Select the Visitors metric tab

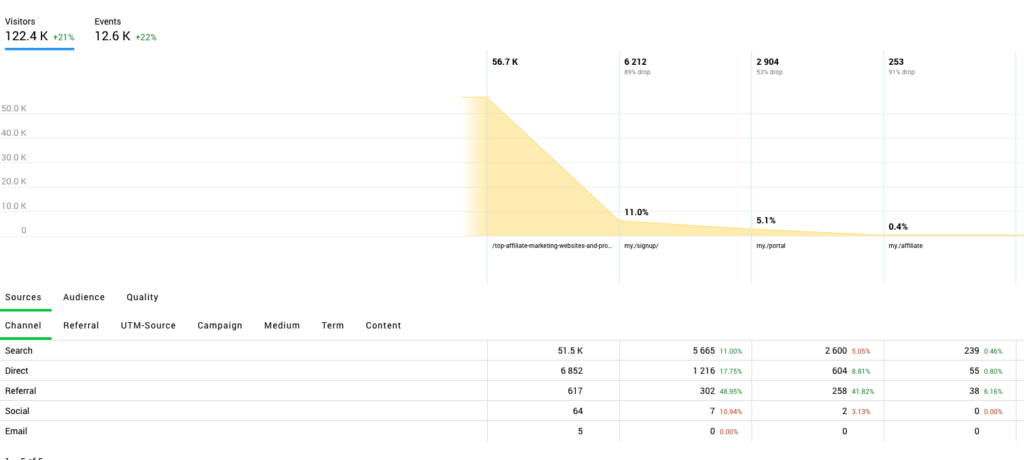(x=39, y=30)
